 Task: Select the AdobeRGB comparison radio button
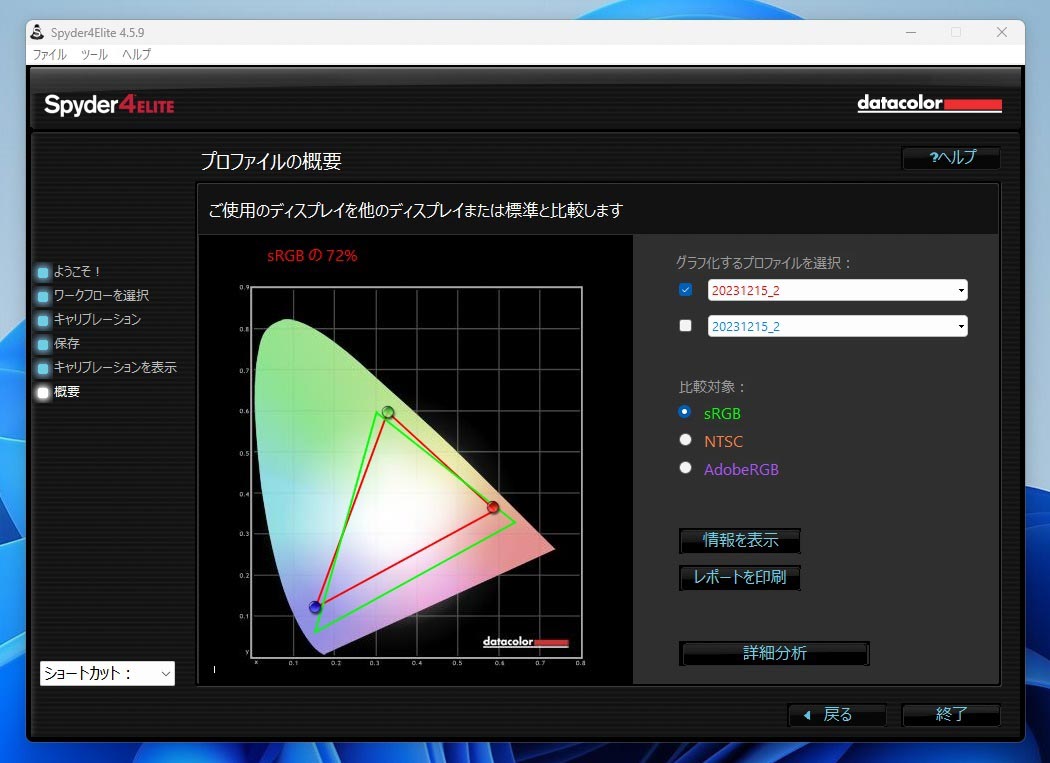pos(685,468)
